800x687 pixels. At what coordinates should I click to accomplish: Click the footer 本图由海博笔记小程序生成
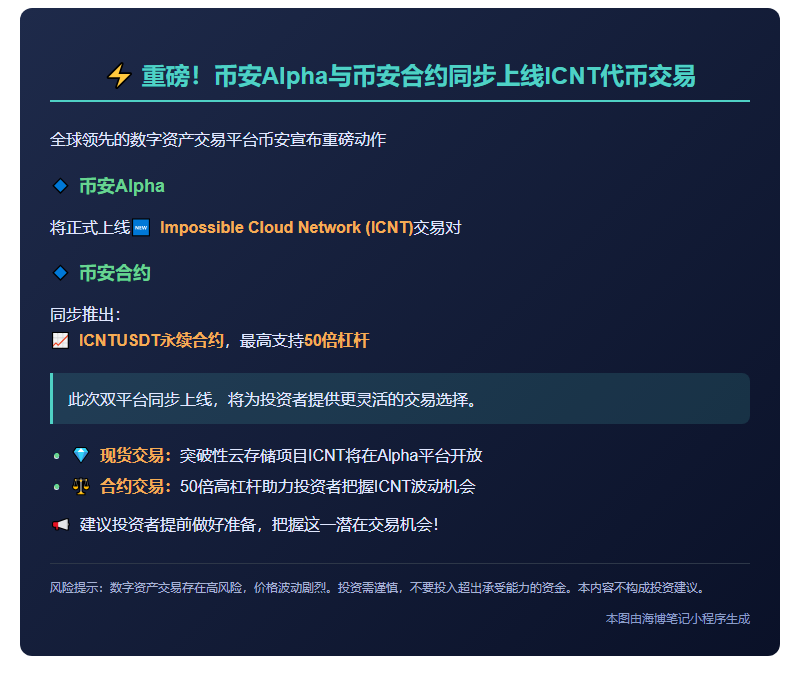point(678,619)
